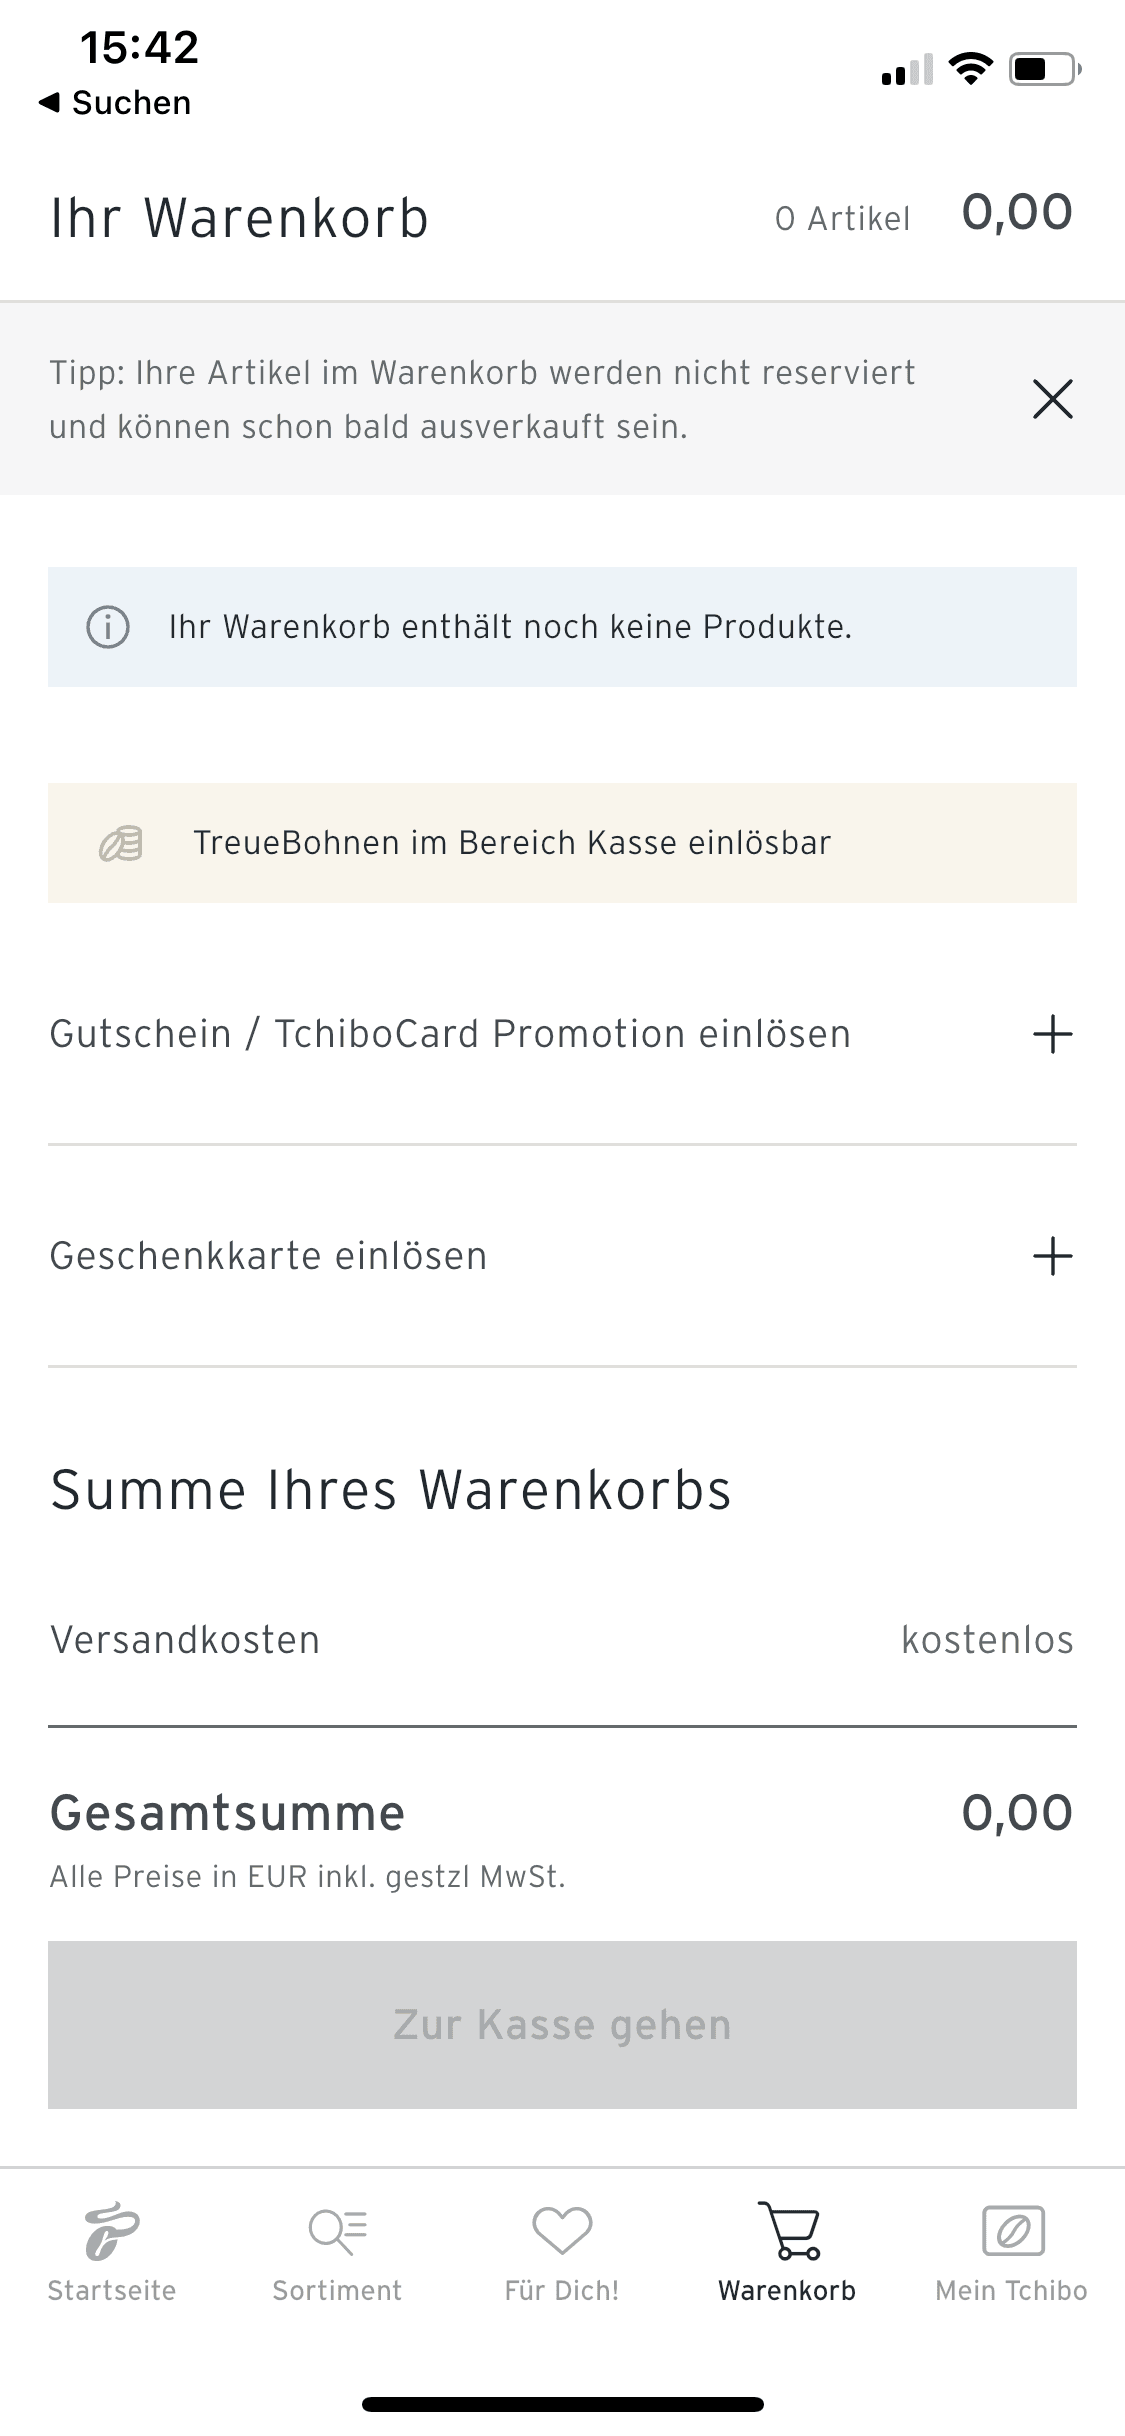The width and height of the screenshot is (1125, 2436).
Task: Tap the shopping cart icon
Action: [789, 2231]
